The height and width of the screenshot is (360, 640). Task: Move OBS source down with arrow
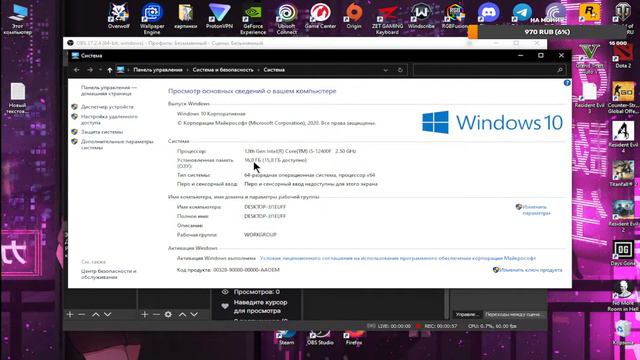pyautogui.click(x=194, y=314)
